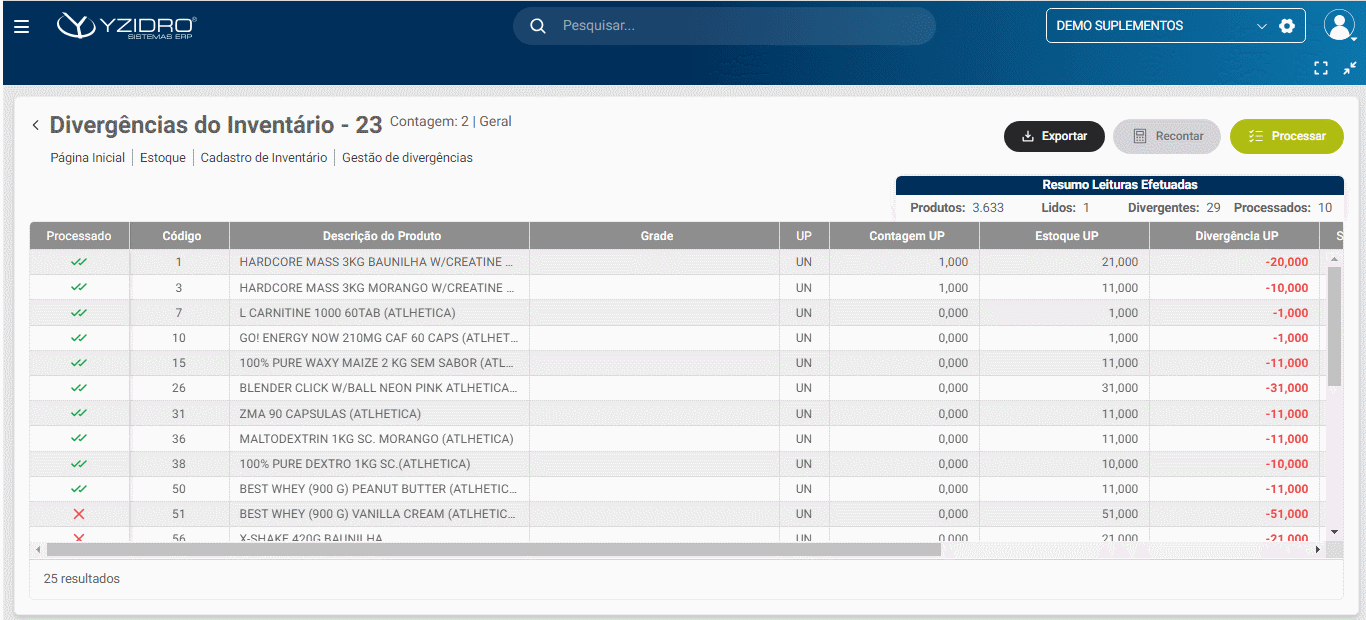Expand the DEMO SUPLEMENTOS company dropdown
The height and width of the screenshot is (620, 1366).
[x=1261, y=26]
